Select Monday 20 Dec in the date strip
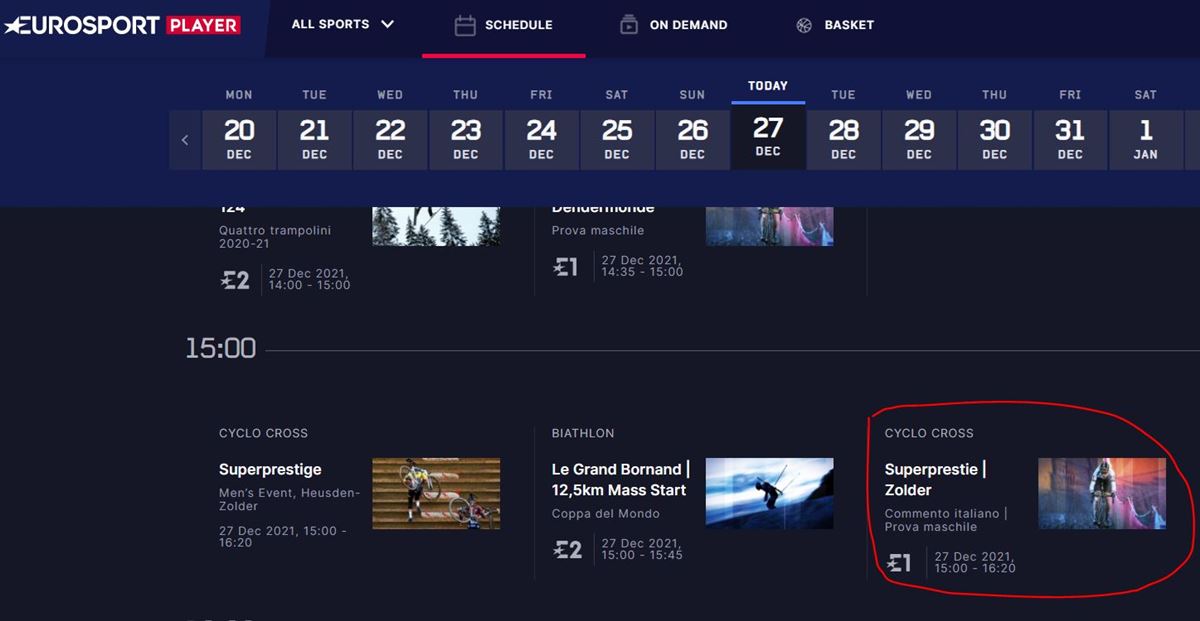 pos(239,140)
